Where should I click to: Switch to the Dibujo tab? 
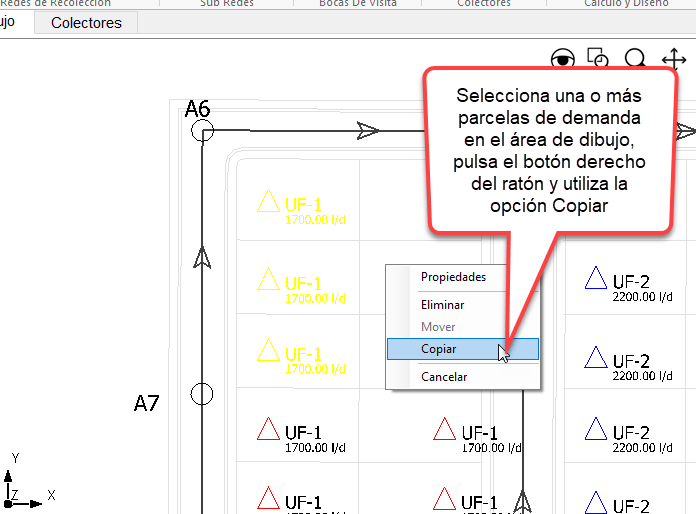click(x=8, y=22)
